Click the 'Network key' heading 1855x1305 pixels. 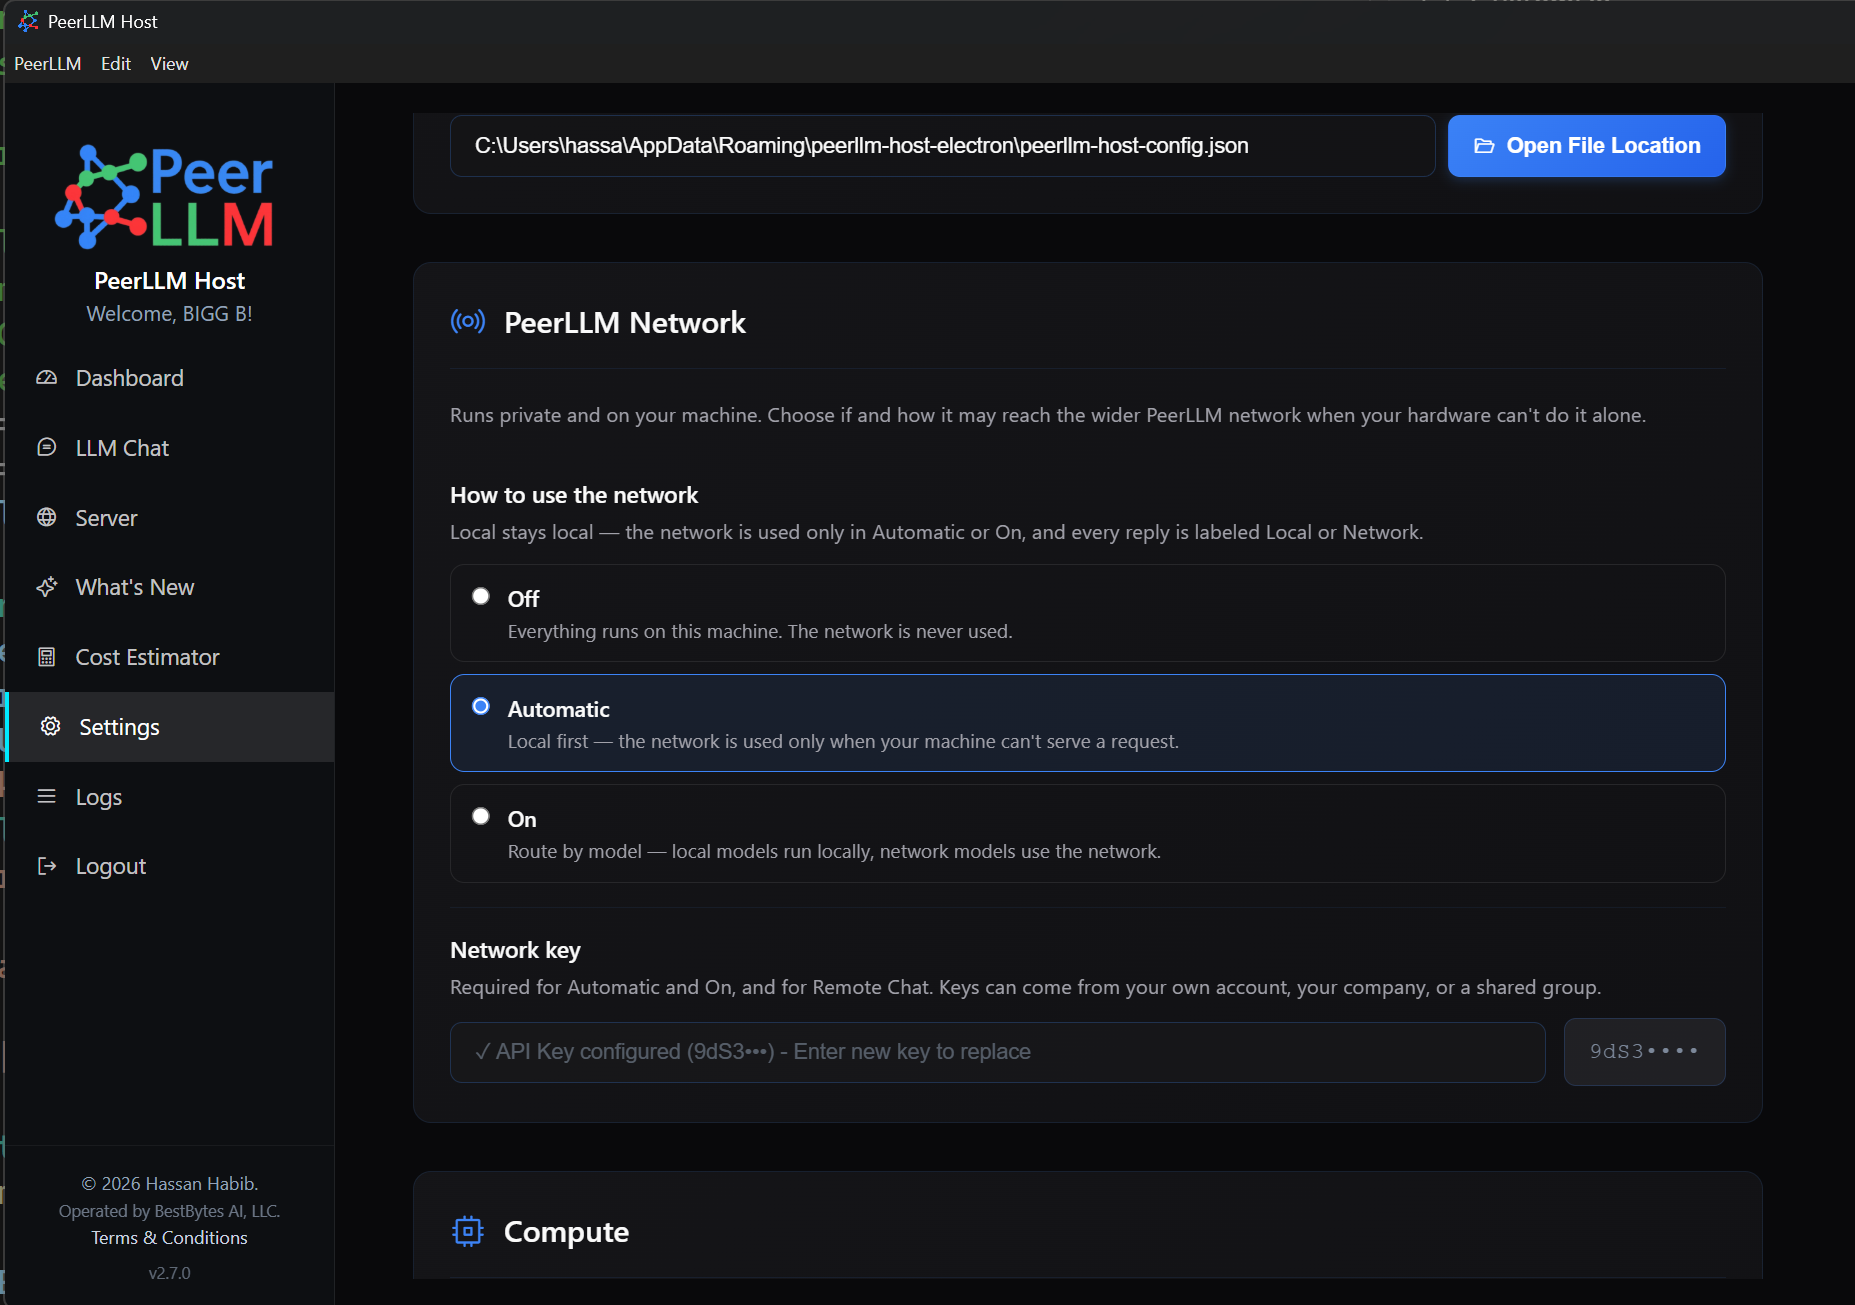click(x=515, y=950)
